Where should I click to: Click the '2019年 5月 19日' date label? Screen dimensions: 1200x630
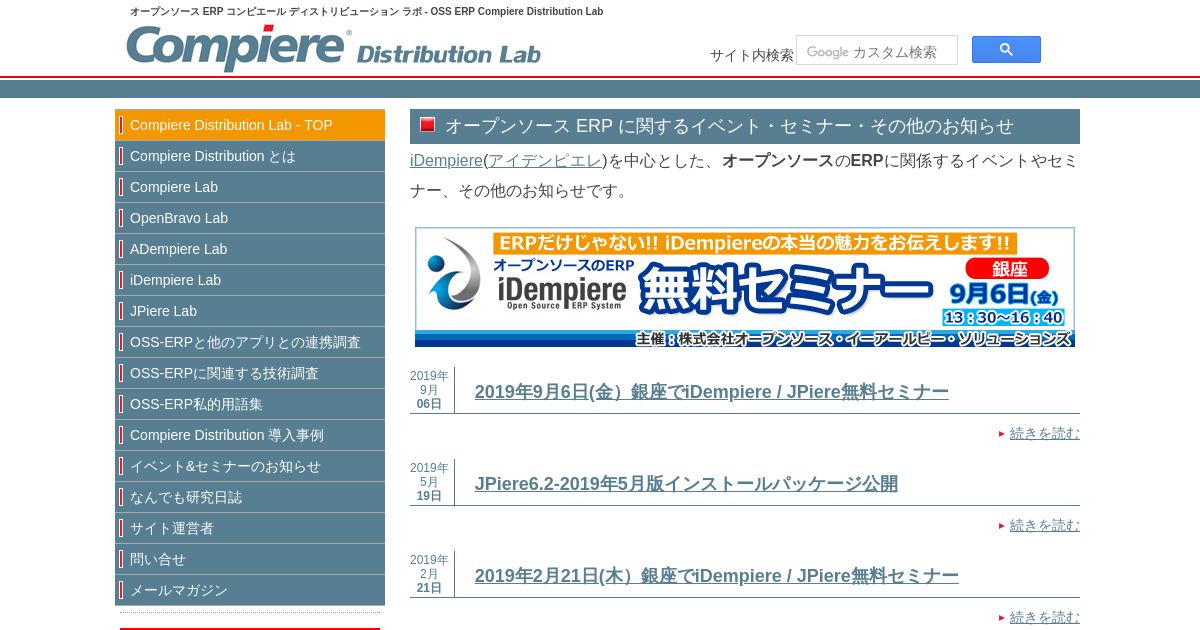(429, 482)
